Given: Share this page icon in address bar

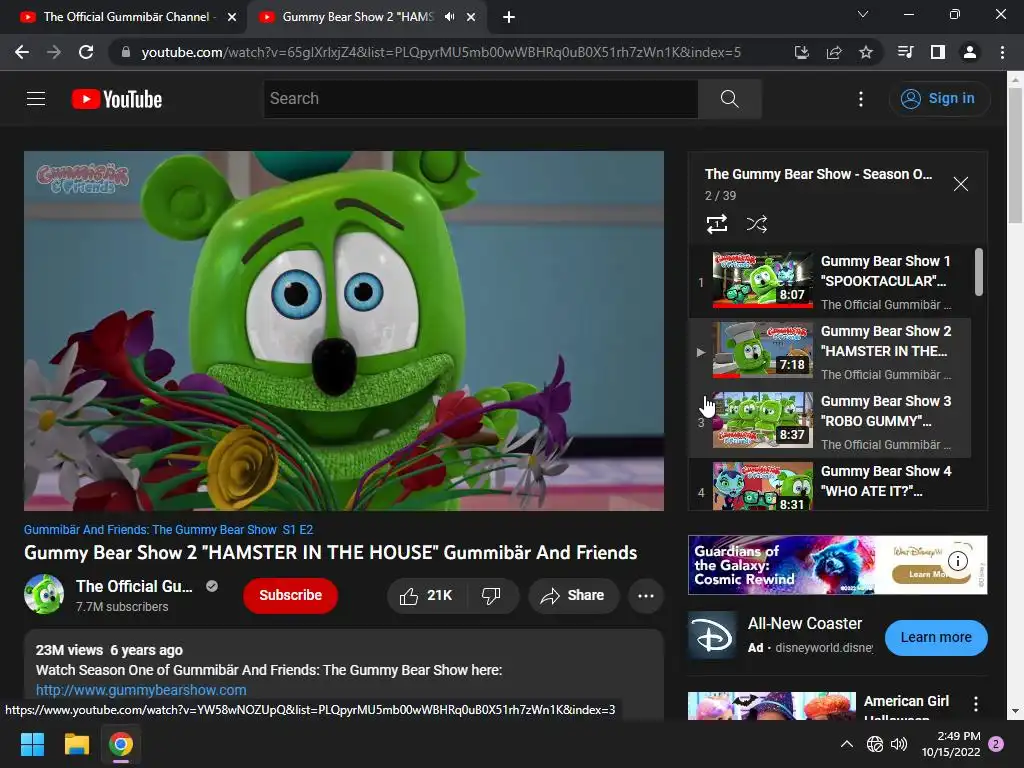Looking at the screenshot, I should click(834, 52).
